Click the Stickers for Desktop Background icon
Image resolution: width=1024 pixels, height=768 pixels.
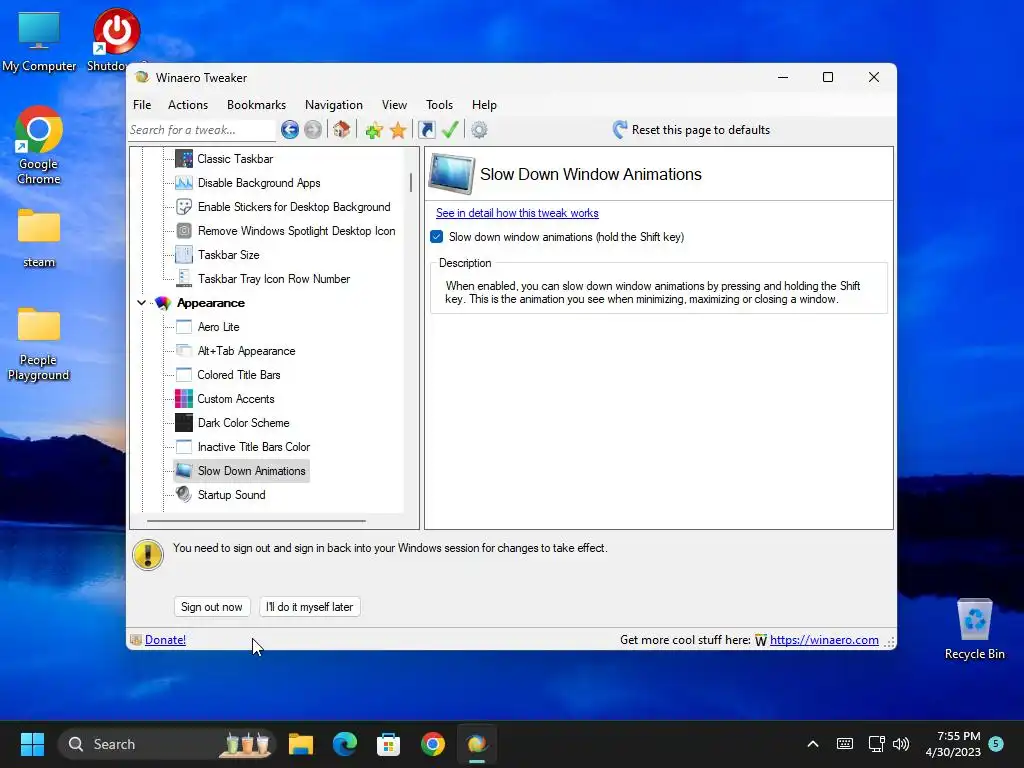(x=184, y=207)
